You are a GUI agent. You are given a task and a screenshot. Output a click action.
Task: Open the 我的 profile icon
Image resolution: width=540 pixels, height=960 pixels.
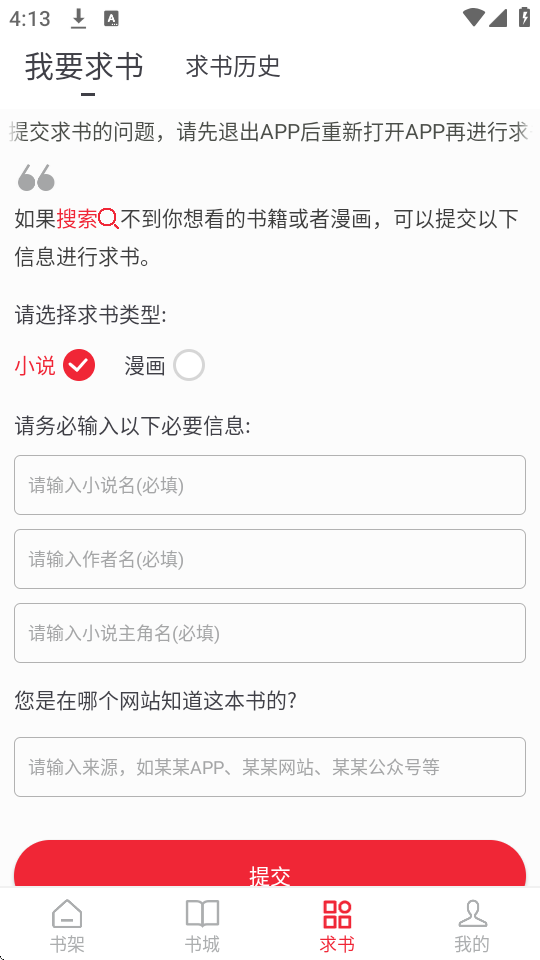click(472, 914)
